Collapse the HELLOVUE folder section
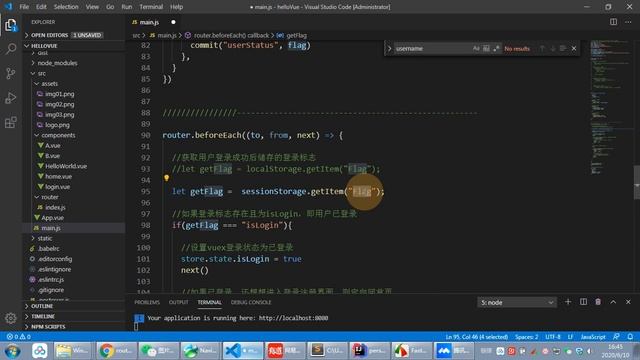 73,46
